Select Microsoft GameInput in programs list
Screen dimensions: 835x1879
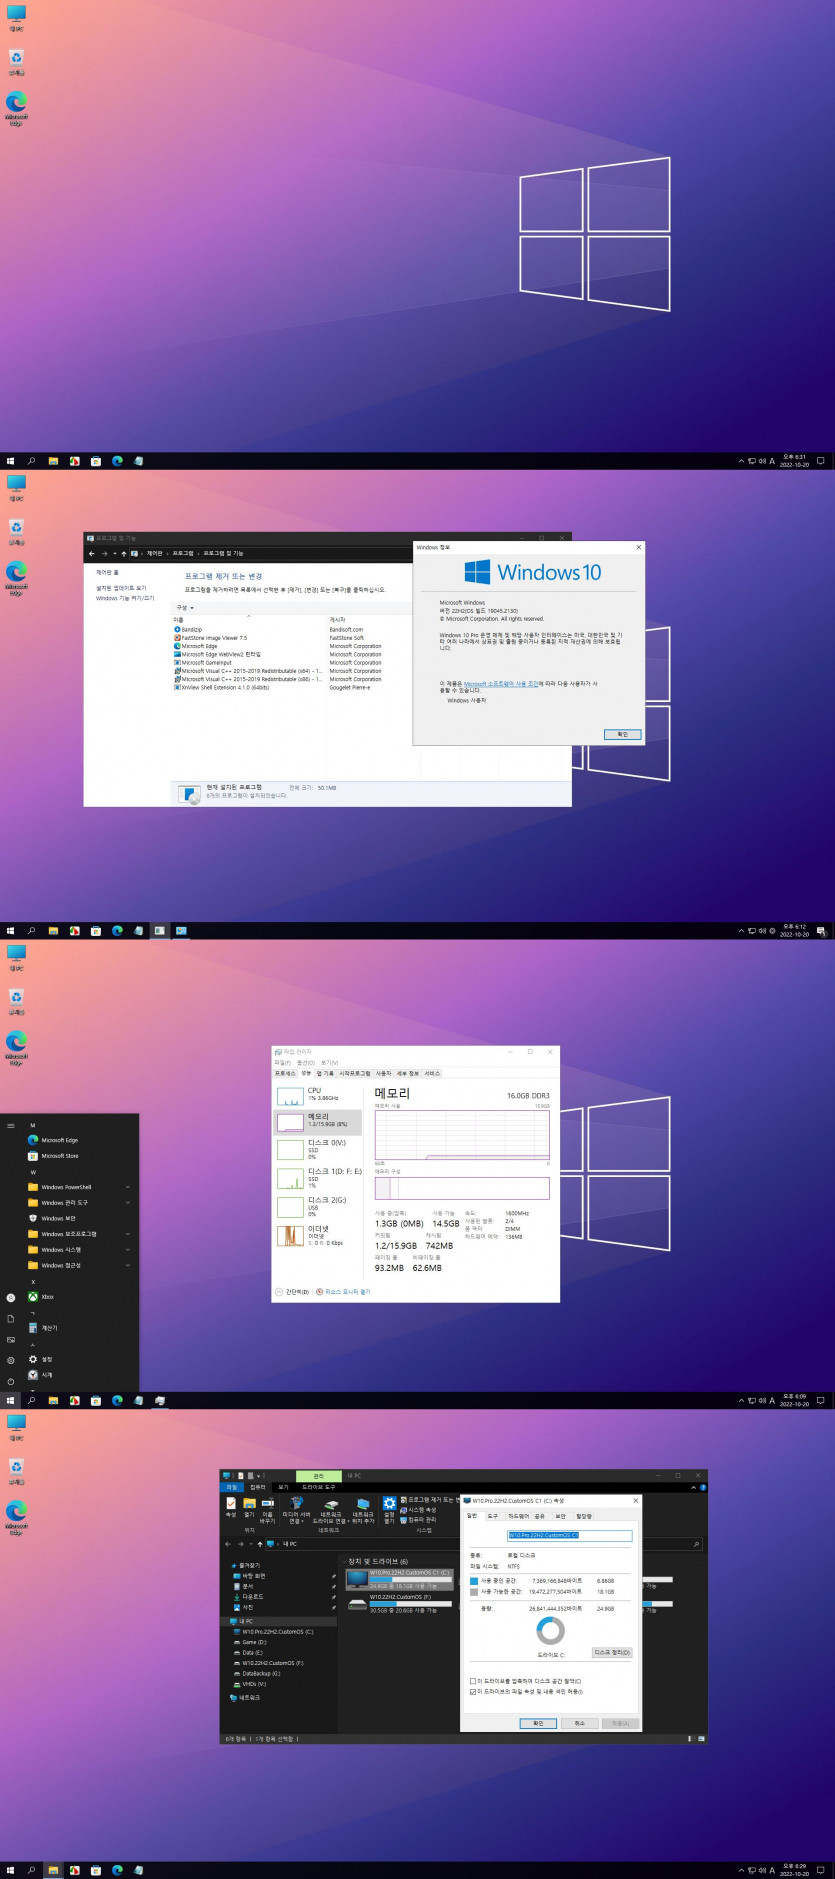(205, 663)
